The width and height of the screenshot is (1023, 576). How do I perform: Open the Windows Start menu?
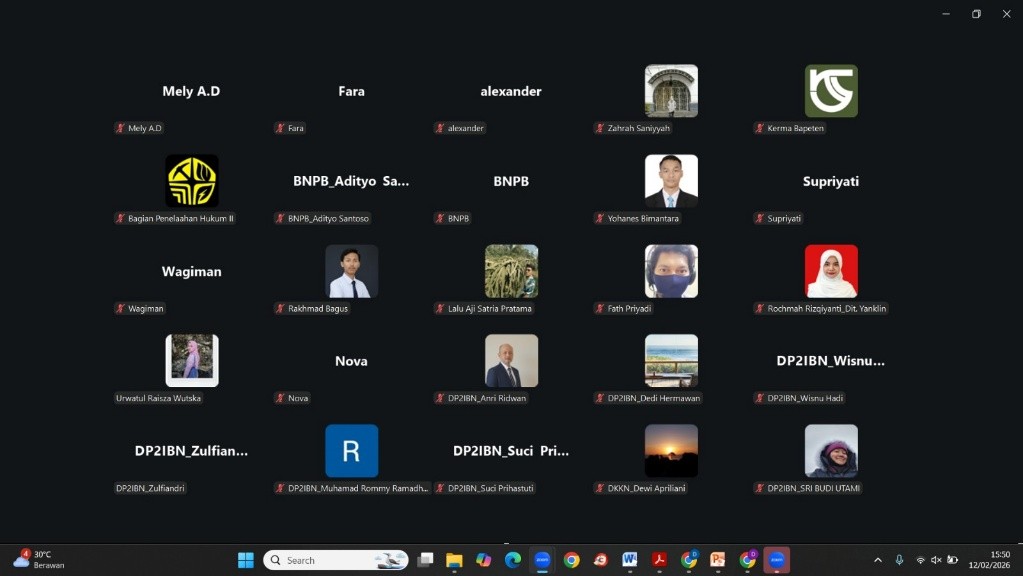coord(245,560)
